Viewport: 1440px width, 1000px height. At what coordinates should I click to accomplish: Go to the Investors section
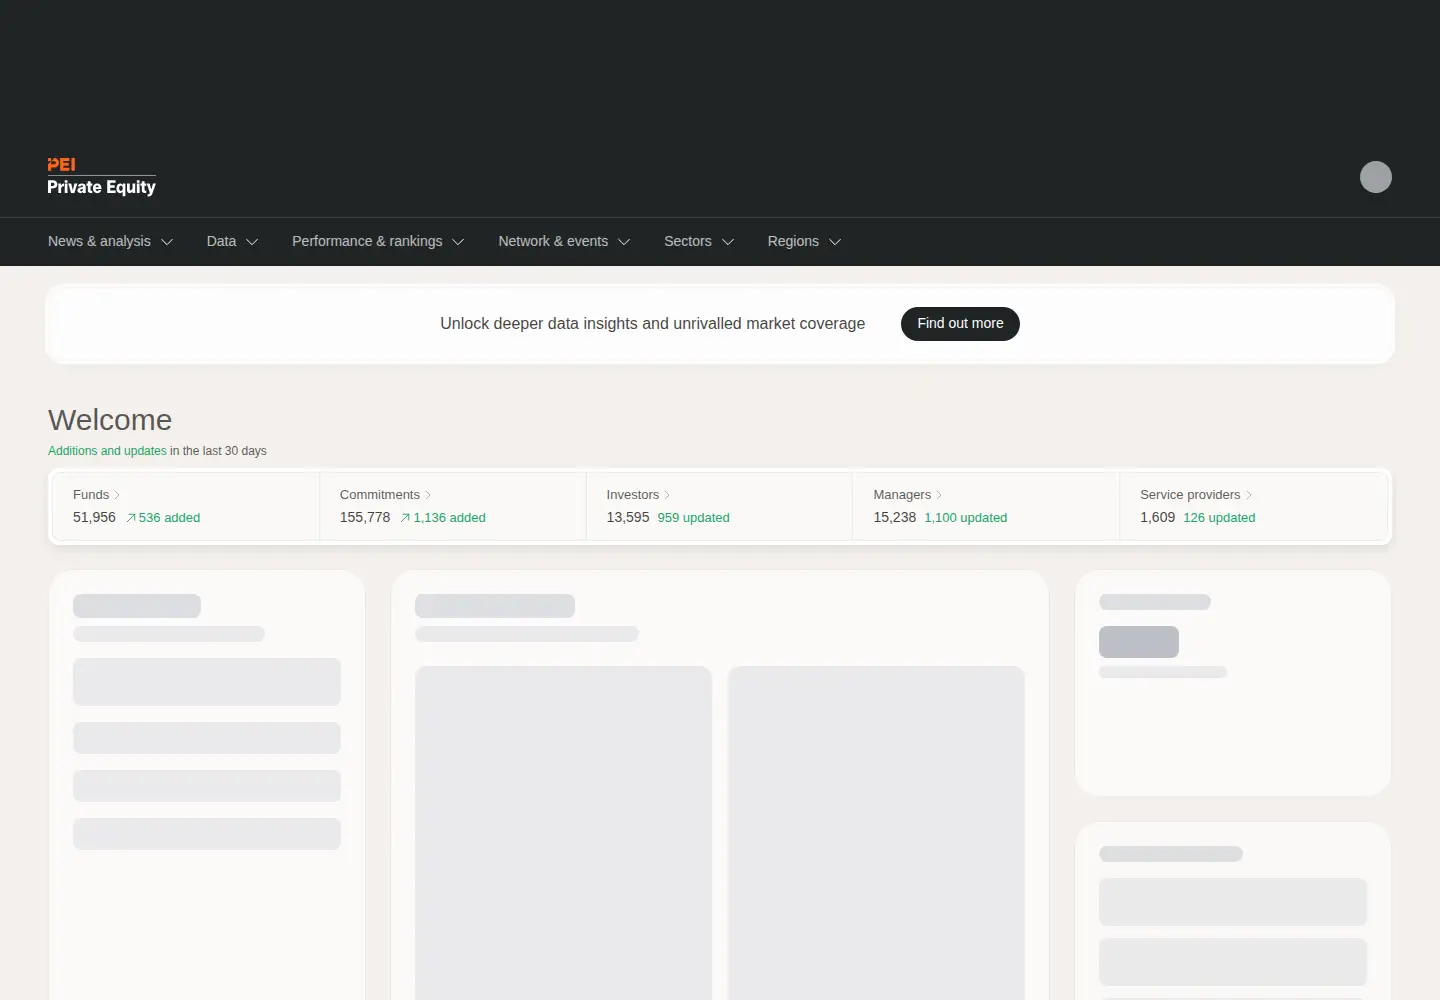pos(638,495)
